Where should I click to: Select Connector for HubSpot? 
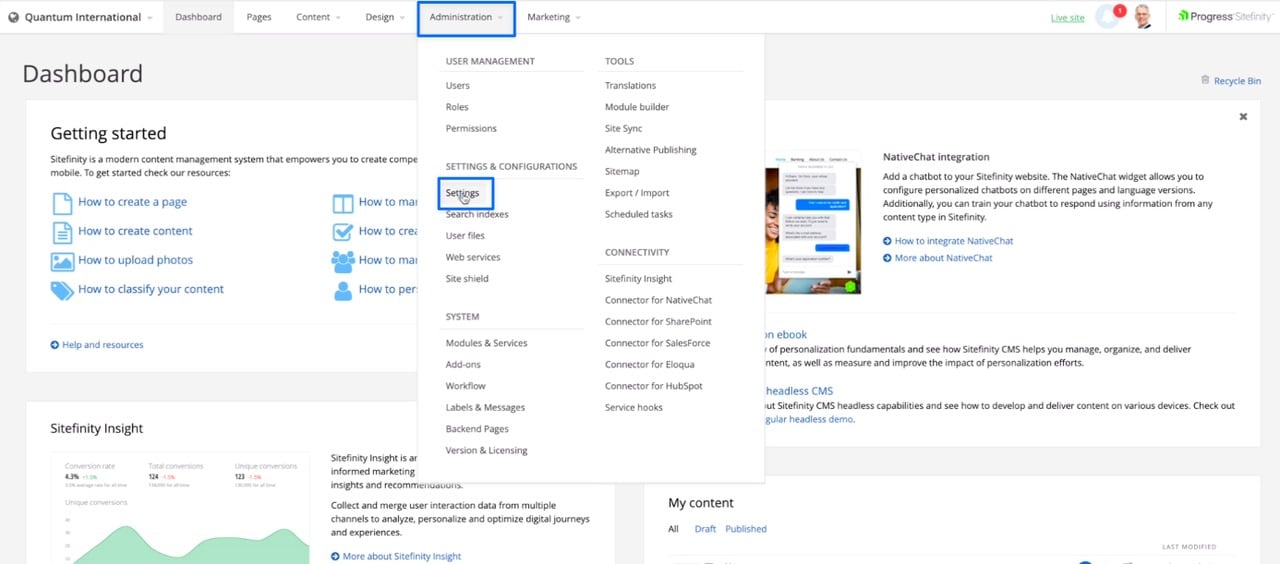653,386
